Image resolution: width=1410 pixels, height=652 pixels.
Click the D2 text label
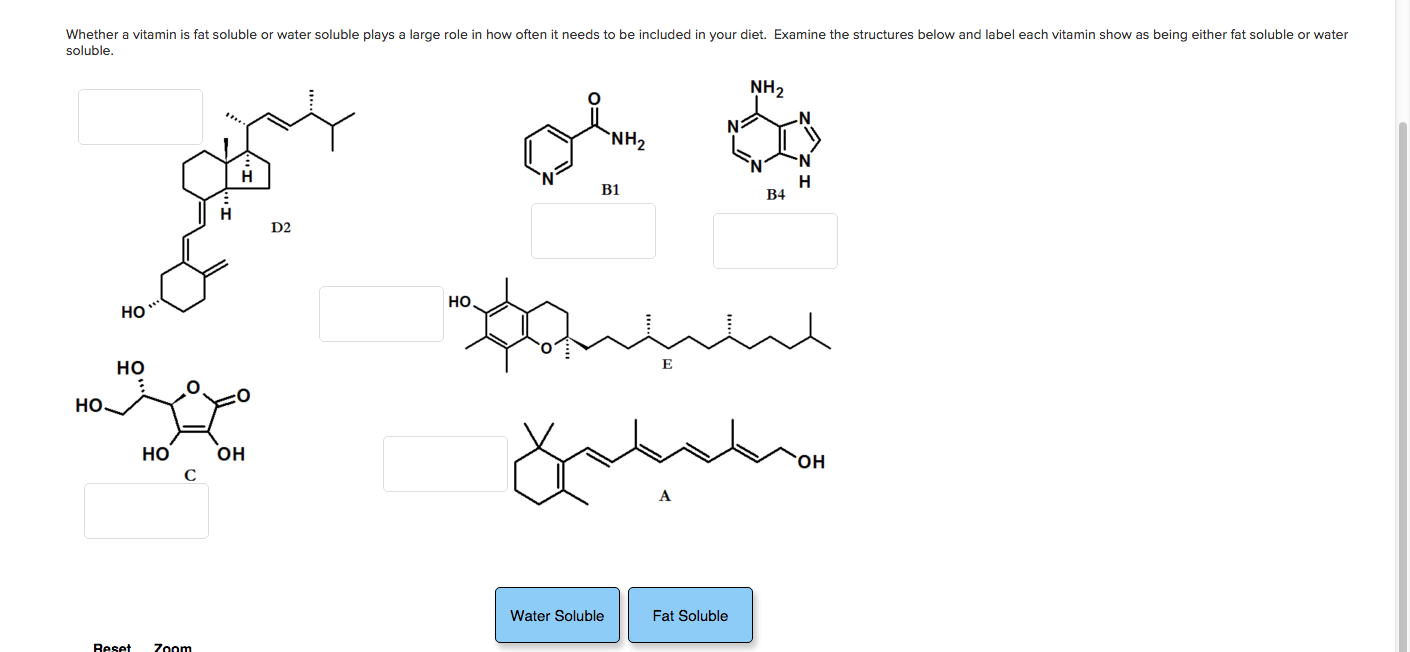tap(281, 228)
